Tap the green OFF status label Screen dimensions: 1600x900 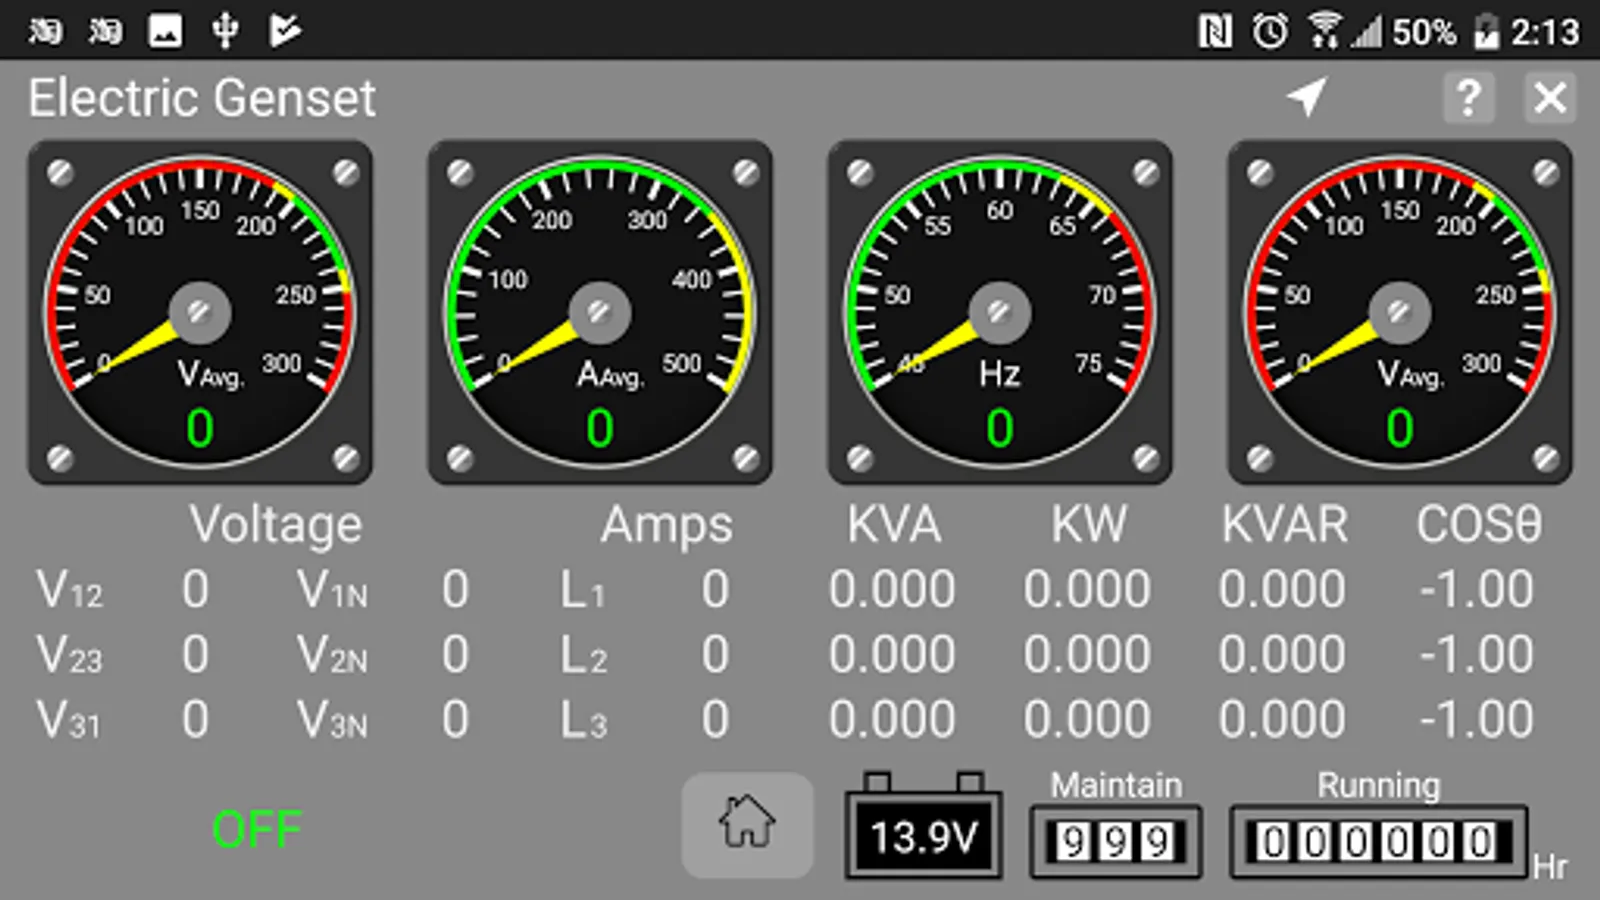[x=257, y=830]
